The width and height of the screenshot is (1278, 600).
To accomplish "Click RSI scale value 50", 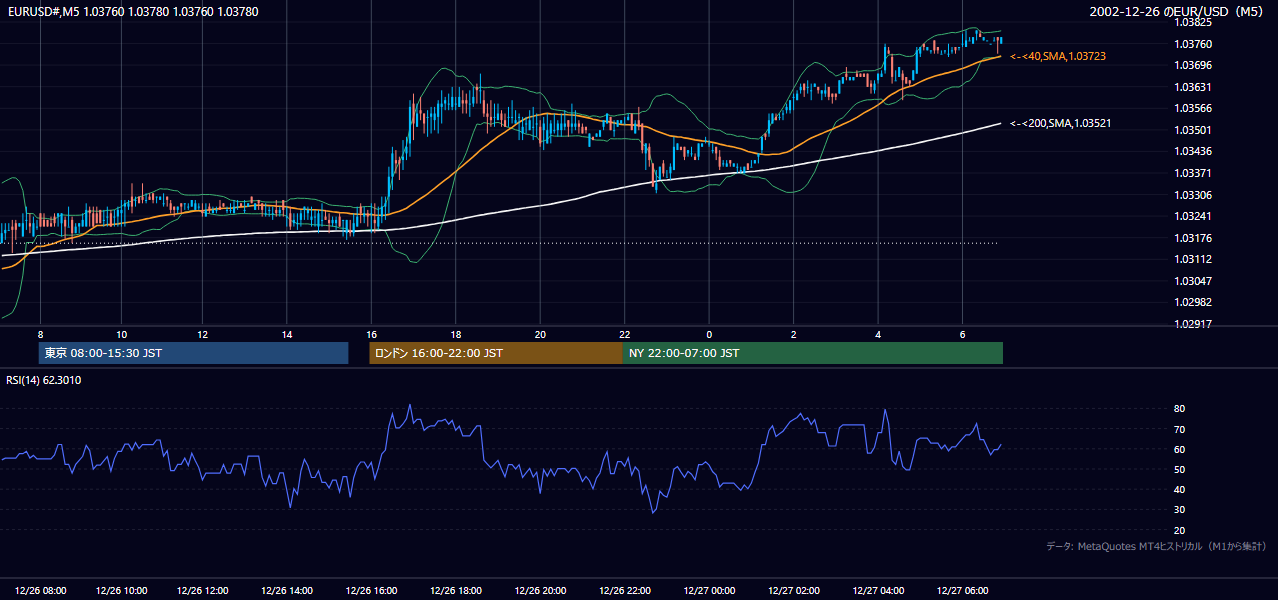I will (x=1180, y=470).
